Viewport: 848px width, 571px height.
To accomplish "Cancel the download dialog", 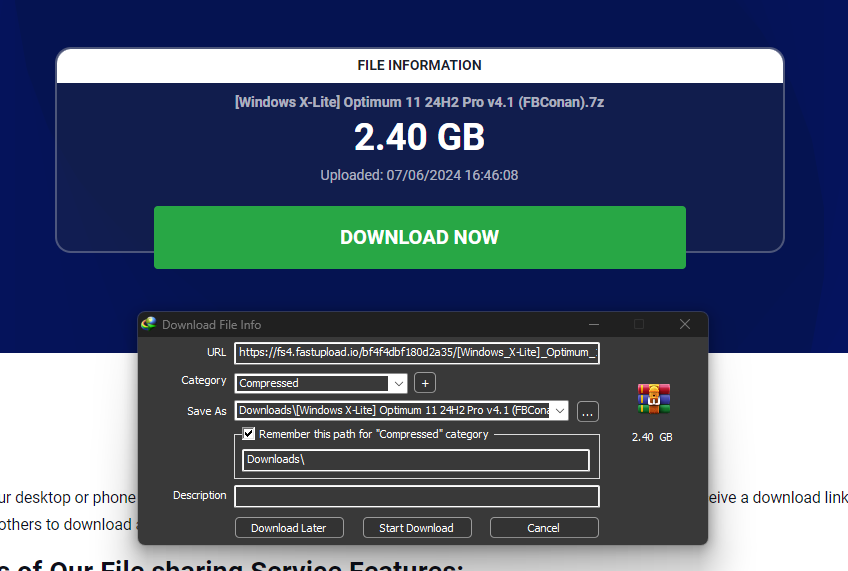I will click(544, 528).
